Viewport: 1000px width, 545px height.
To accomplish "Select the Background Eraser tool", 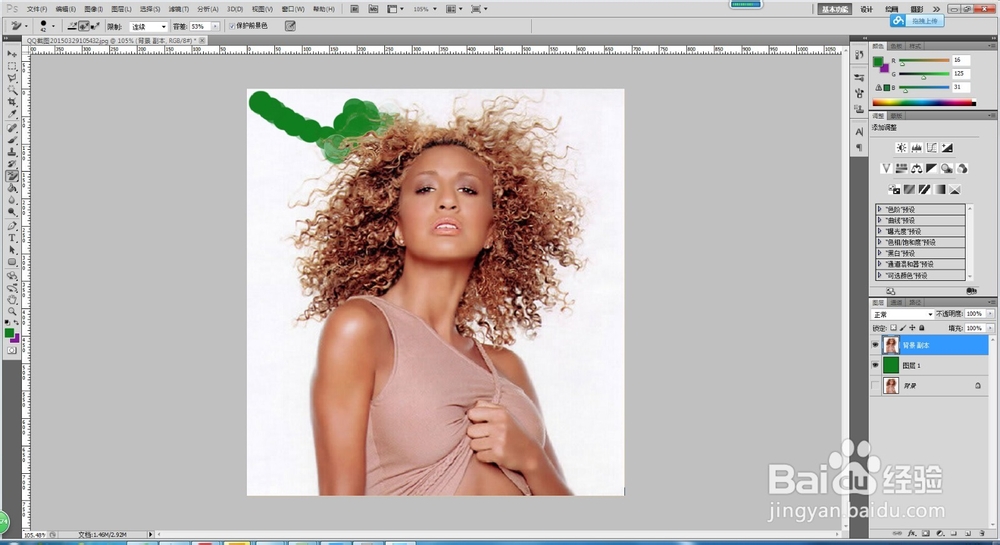I will tap(12, 177).
